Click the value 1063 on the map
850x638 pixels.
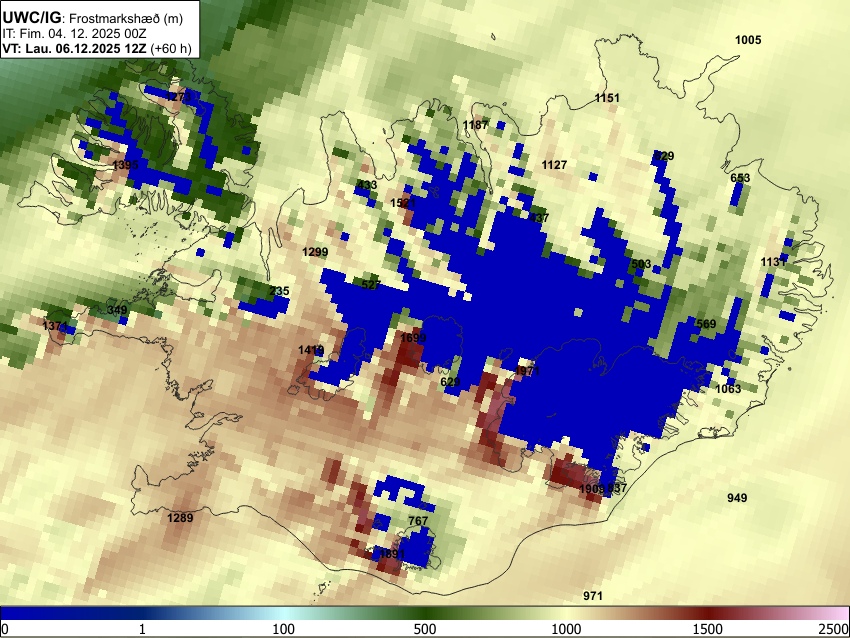click(x=728, y=389)
